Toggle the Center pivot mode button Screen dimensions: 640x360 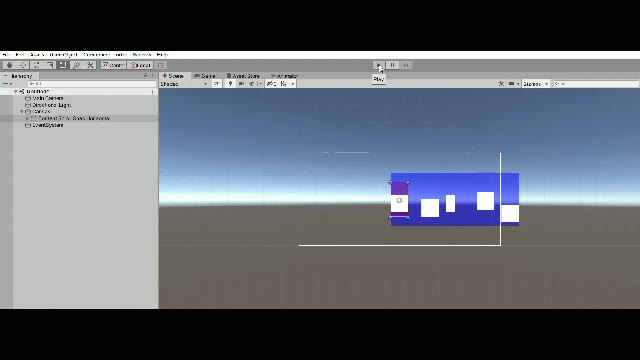point(113,65)
